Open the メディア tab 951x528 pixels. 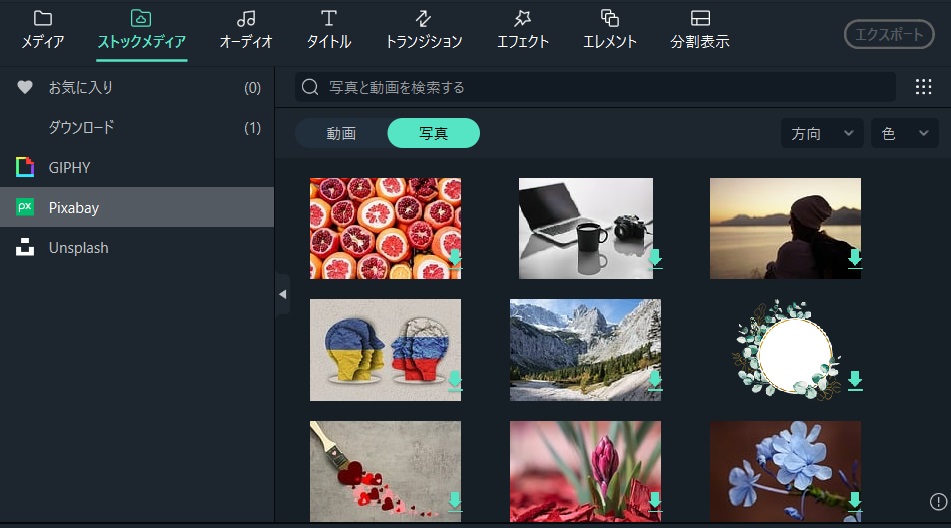click(x=42, y=30)
